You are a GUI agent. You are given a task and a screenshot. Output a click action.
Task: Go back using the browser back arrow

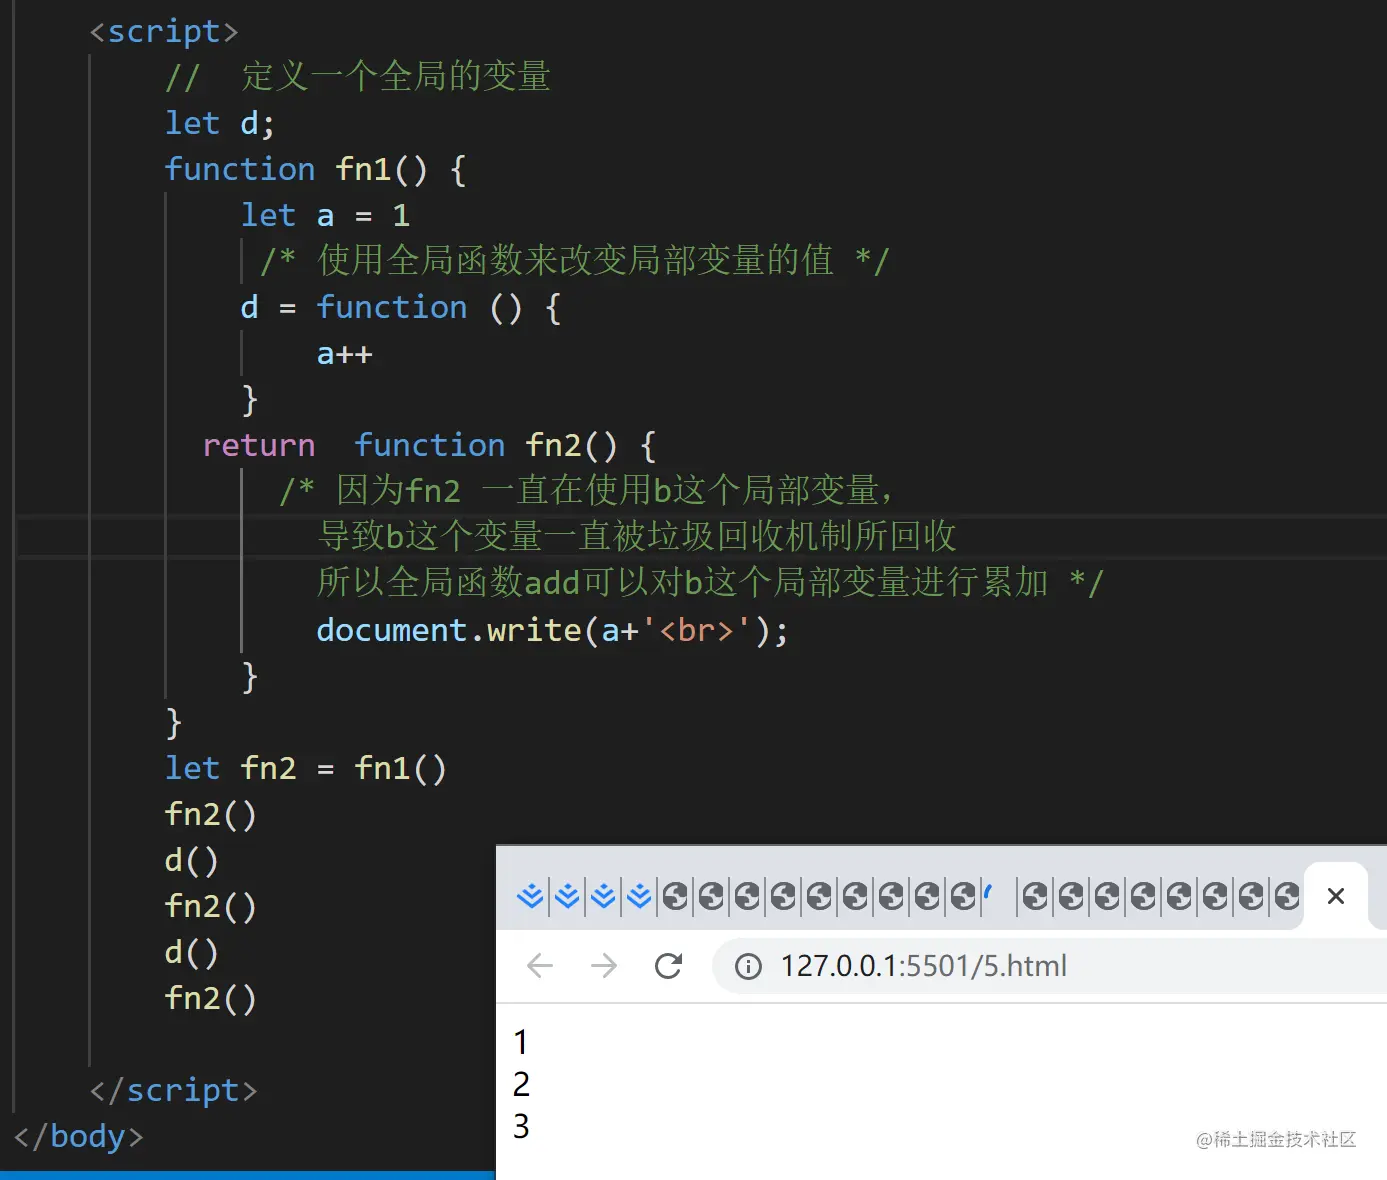click(x=540, y=966)
